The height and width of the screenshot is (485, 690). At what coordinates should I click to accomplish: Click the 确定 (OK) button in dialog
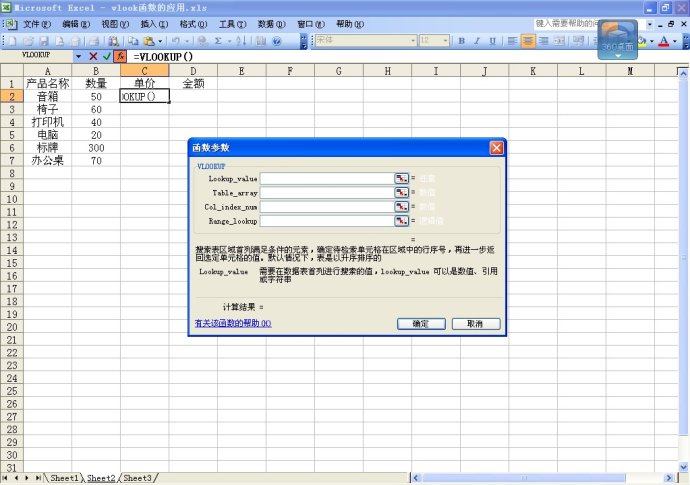pyautogui.click(x=421, y=323)
